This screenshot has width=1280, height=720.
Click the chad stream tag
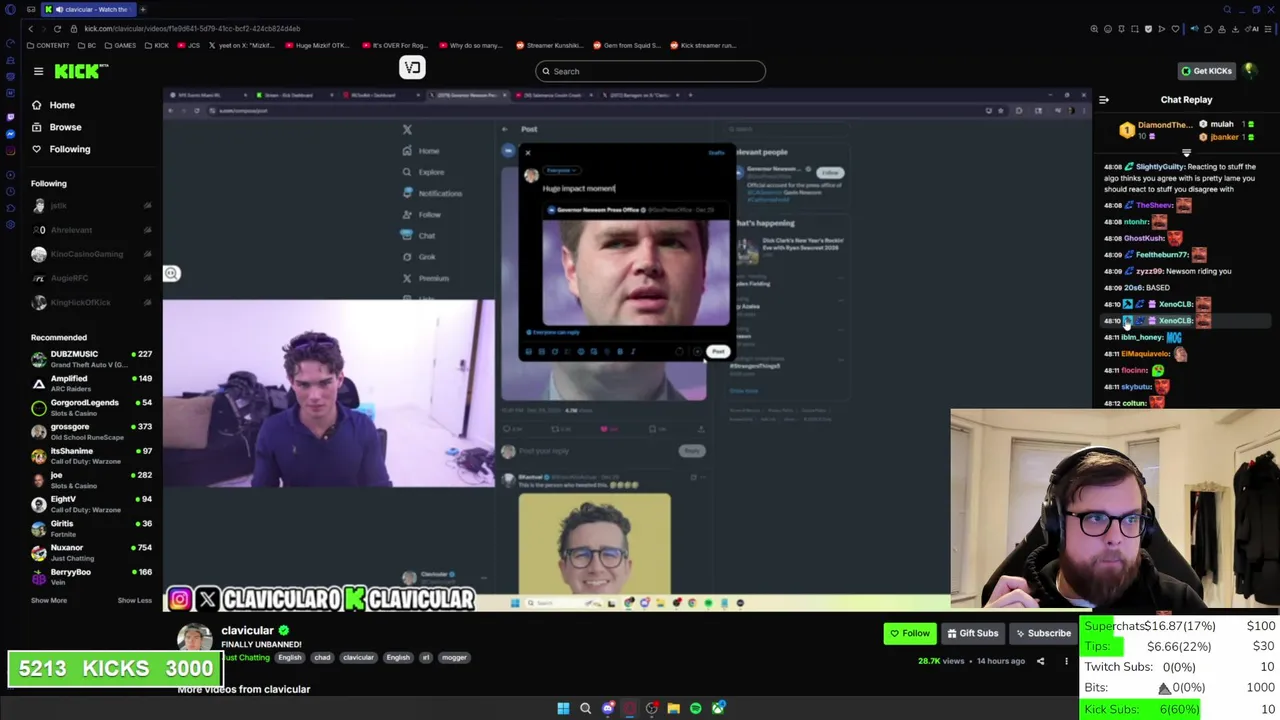322,657
